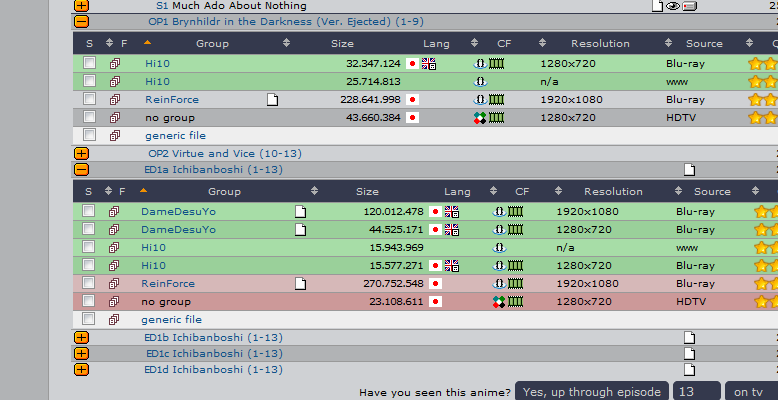Screen dimensions: 778x400
Task: Click English subtitle flag in OP1 Hi10 32.347.124 row
Action: pos(429,64)
